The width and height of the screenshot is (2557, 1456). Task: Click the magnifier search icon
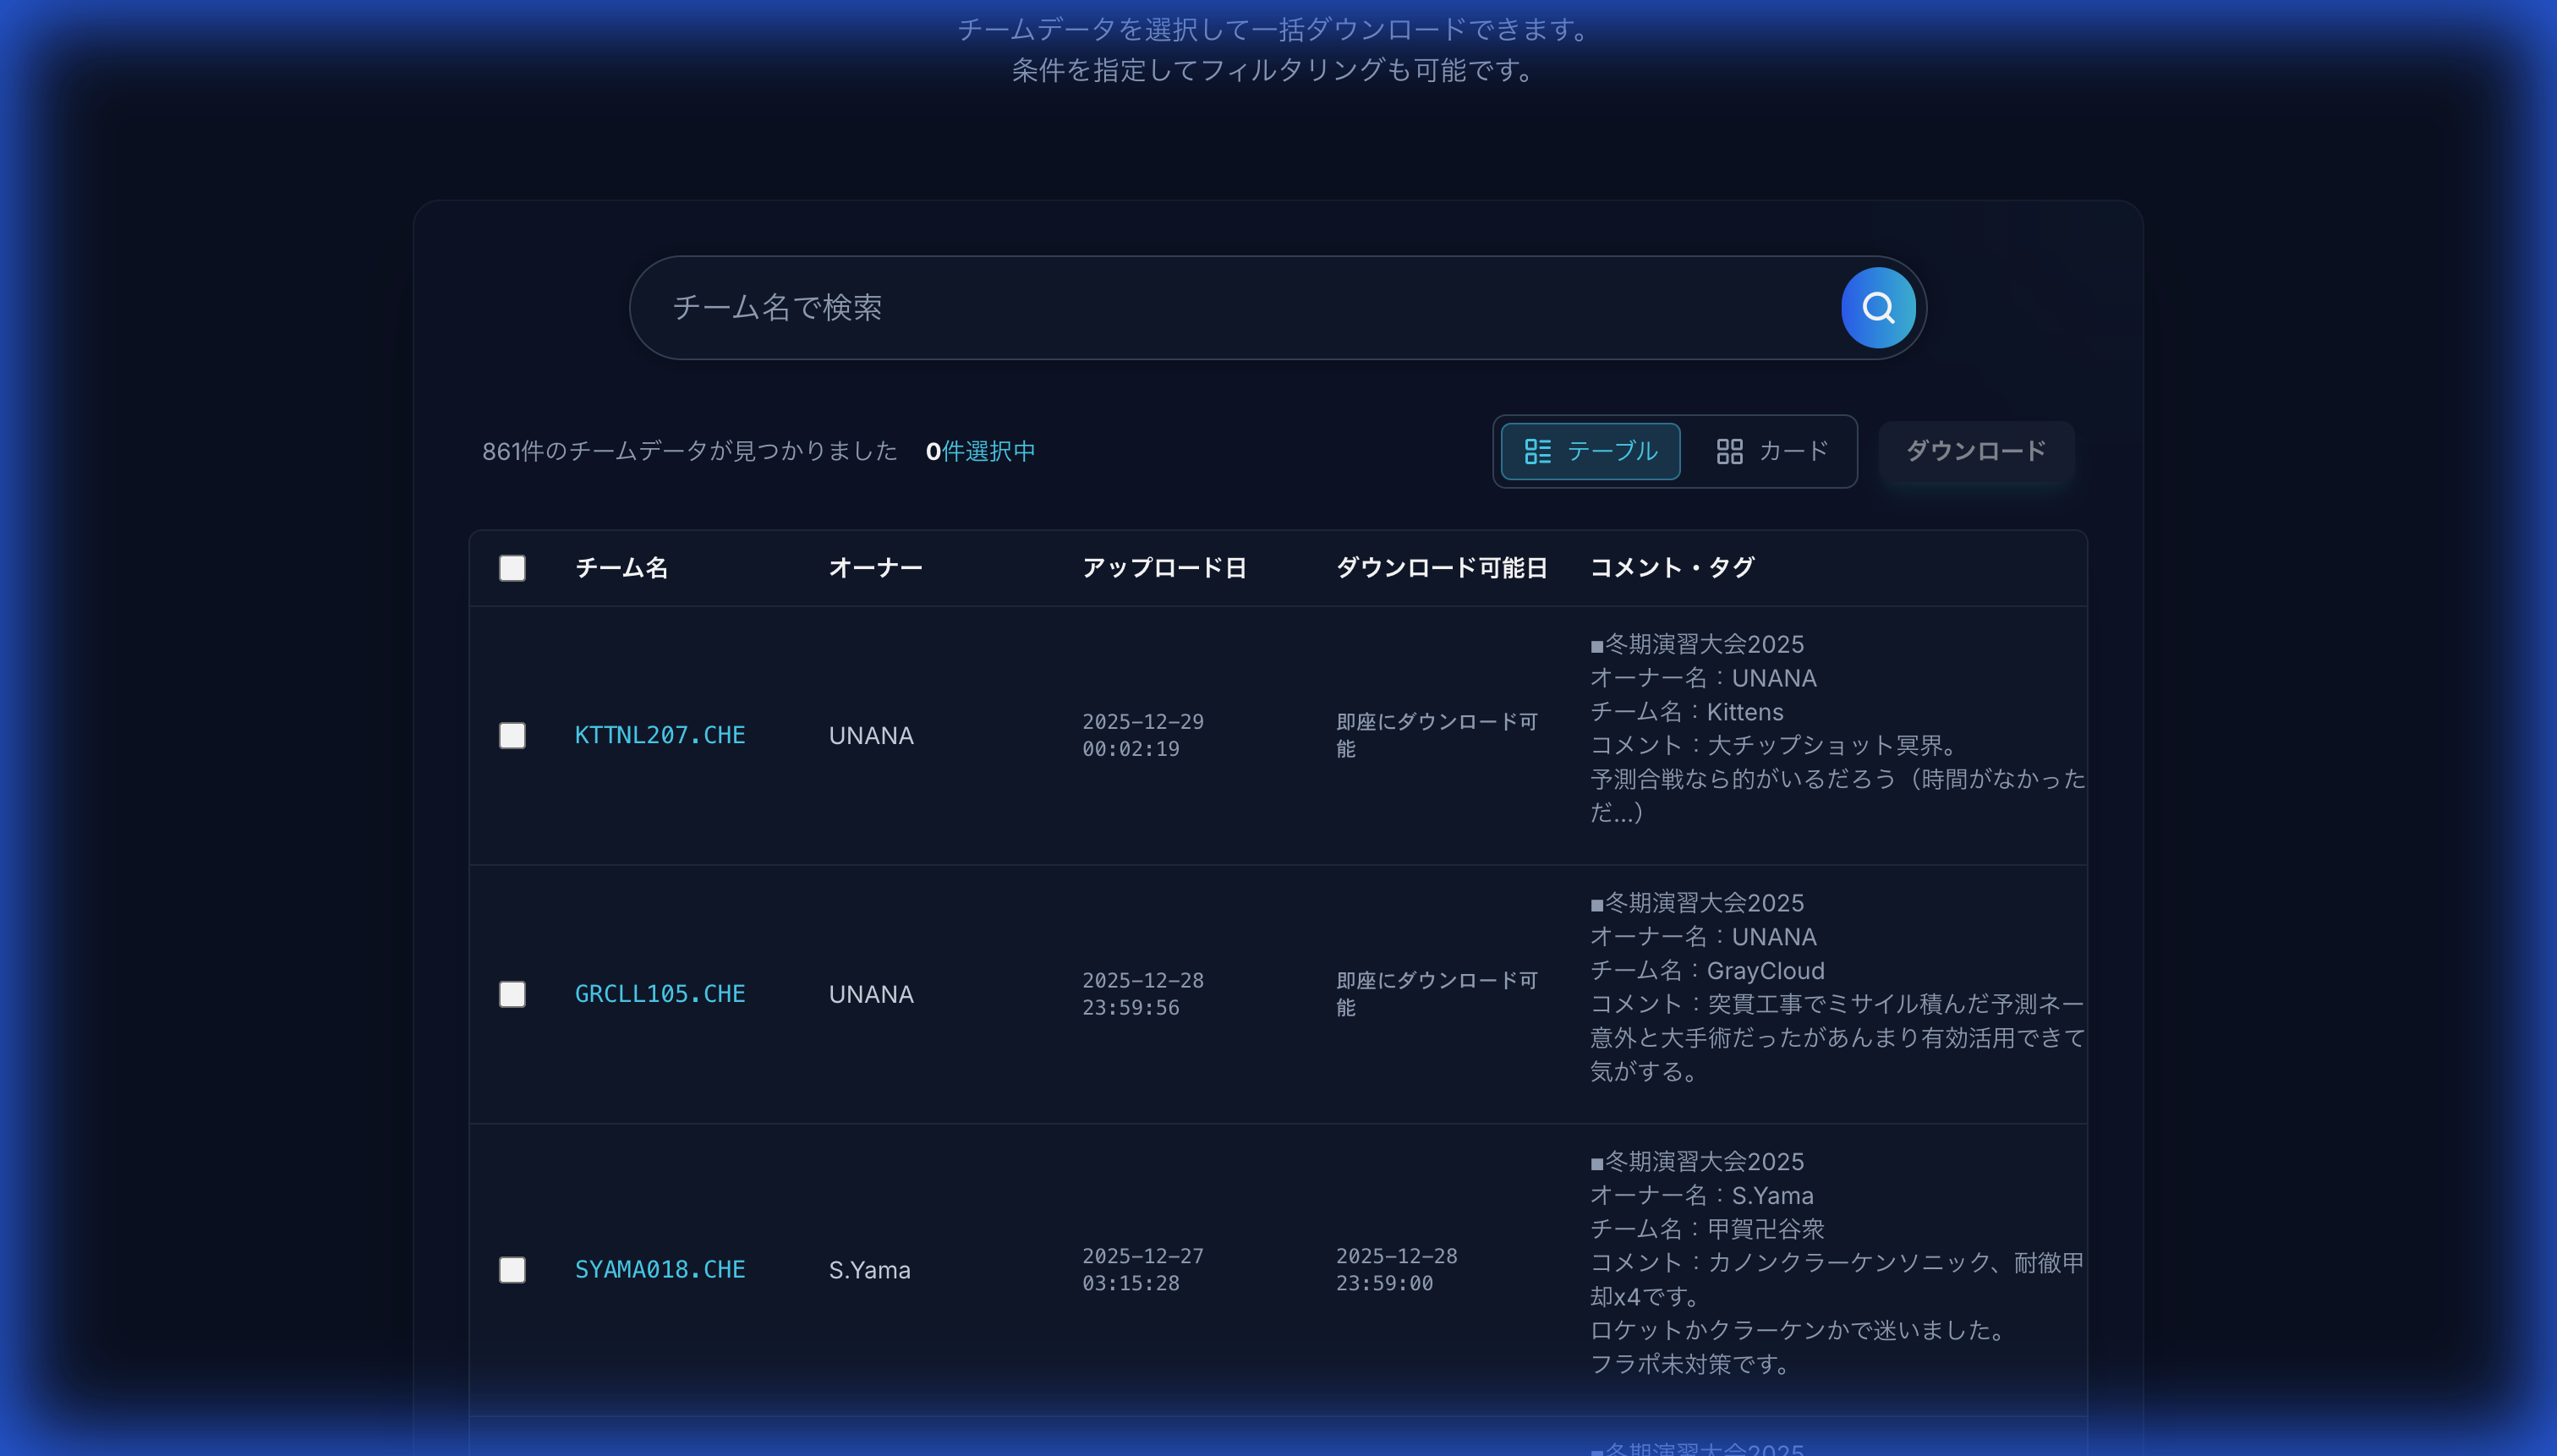tap(1876, 307)
